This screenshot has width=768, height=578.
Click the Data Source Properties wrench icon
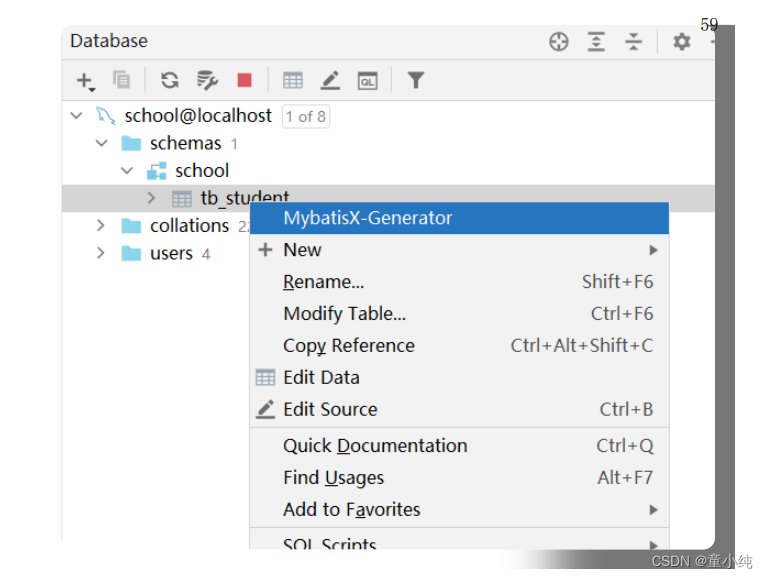(x=207, y=80)
